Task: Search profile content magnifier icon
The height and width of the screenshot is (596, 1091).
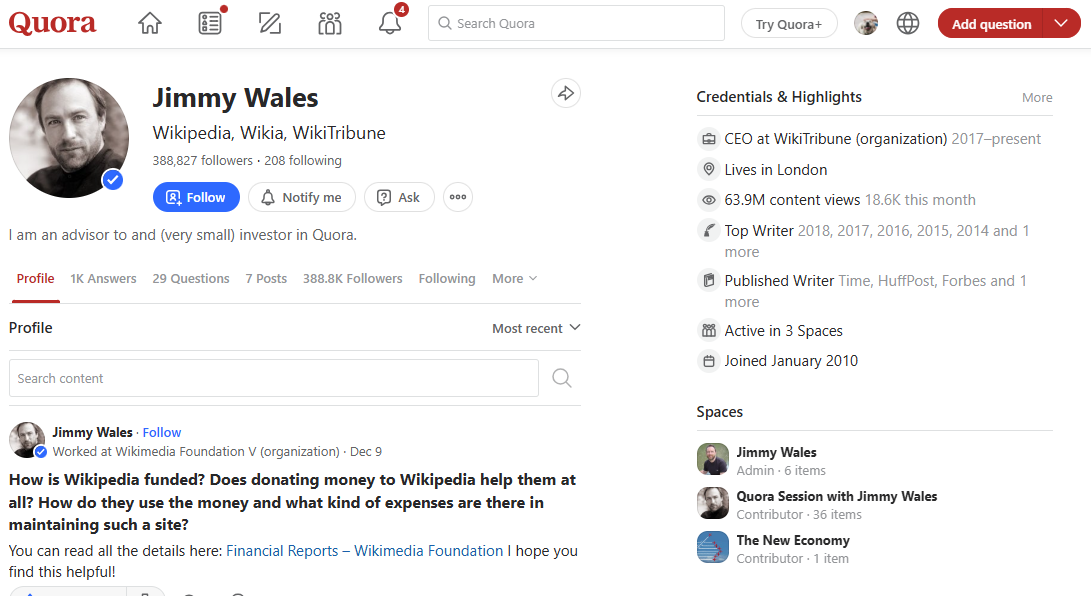Action: pyautogui.click(x=562, y=378)
